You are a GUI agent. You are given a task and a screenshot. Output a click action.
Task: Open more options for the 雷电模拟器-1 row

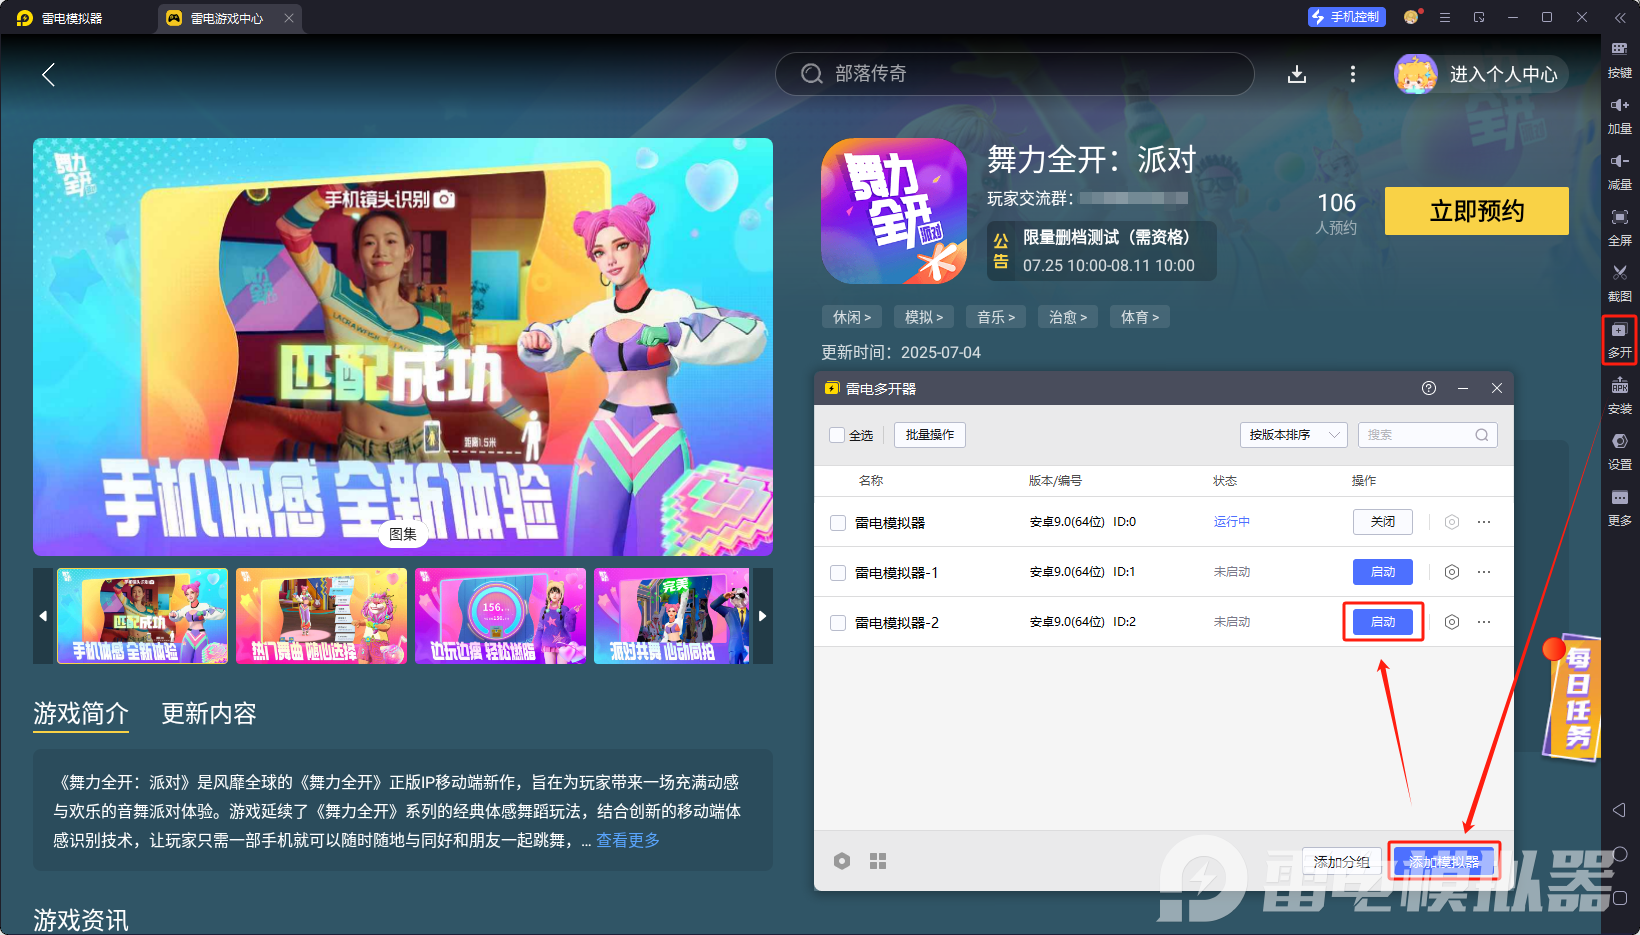click(1484, 572)
